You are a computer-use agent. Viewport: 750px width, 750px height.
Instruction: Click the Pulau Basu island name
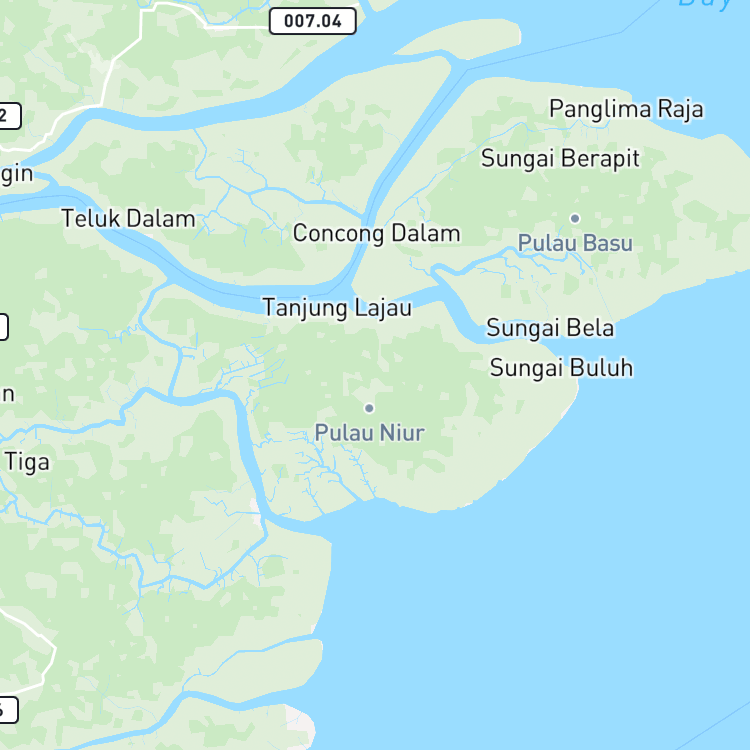click(x=575, y=243)
